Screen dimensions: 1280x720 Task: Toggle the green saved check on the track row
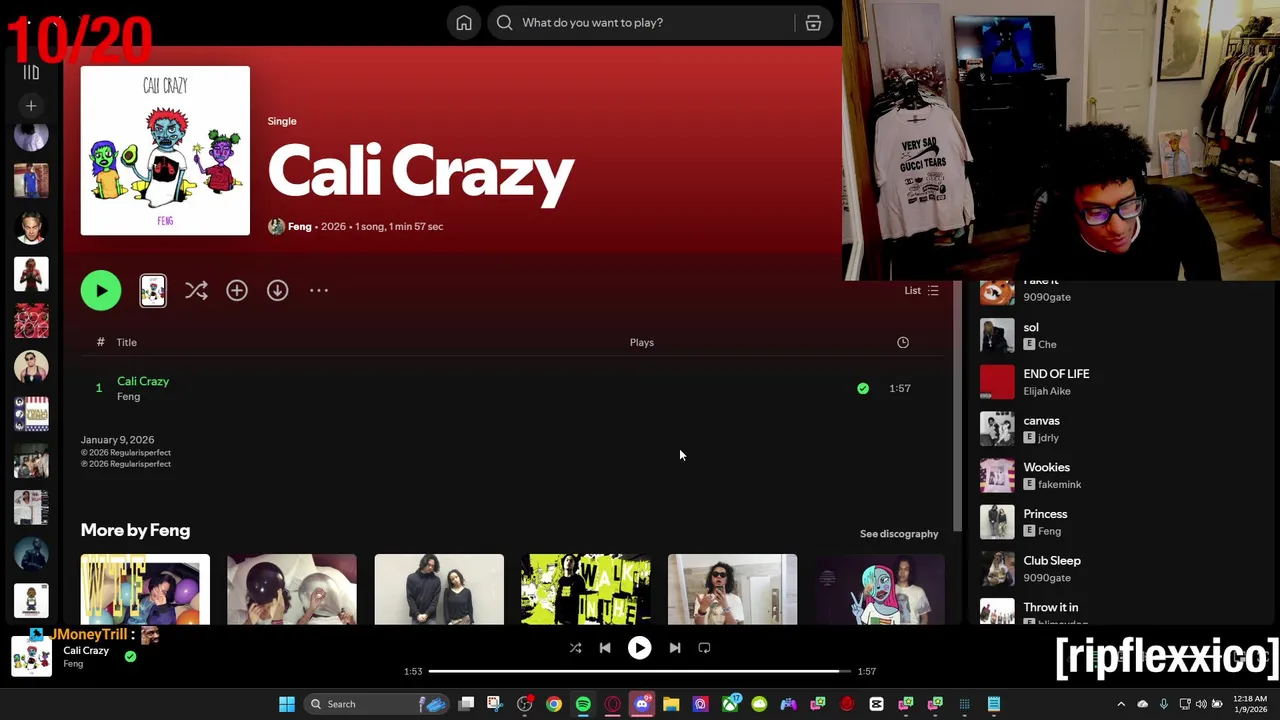863,388
